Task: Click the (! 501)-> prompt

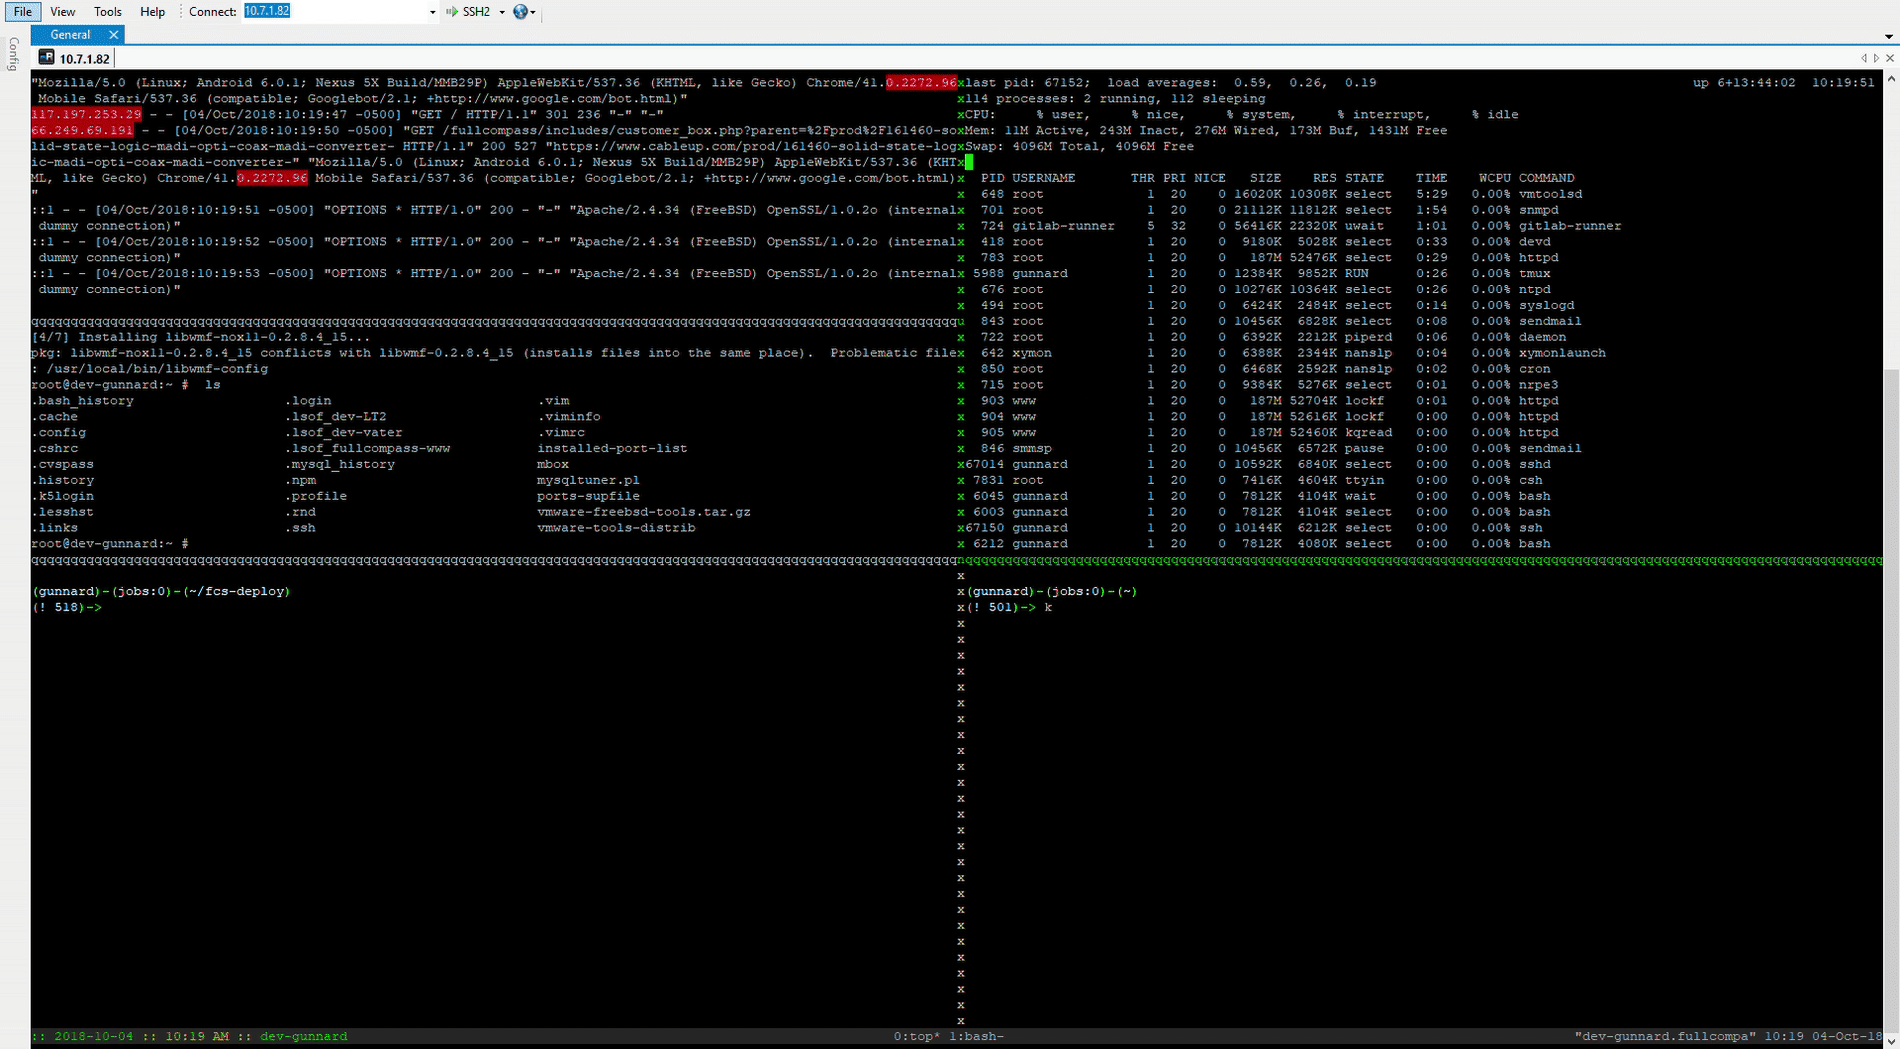Action: pyautogui.click(x=1002, y=607)
